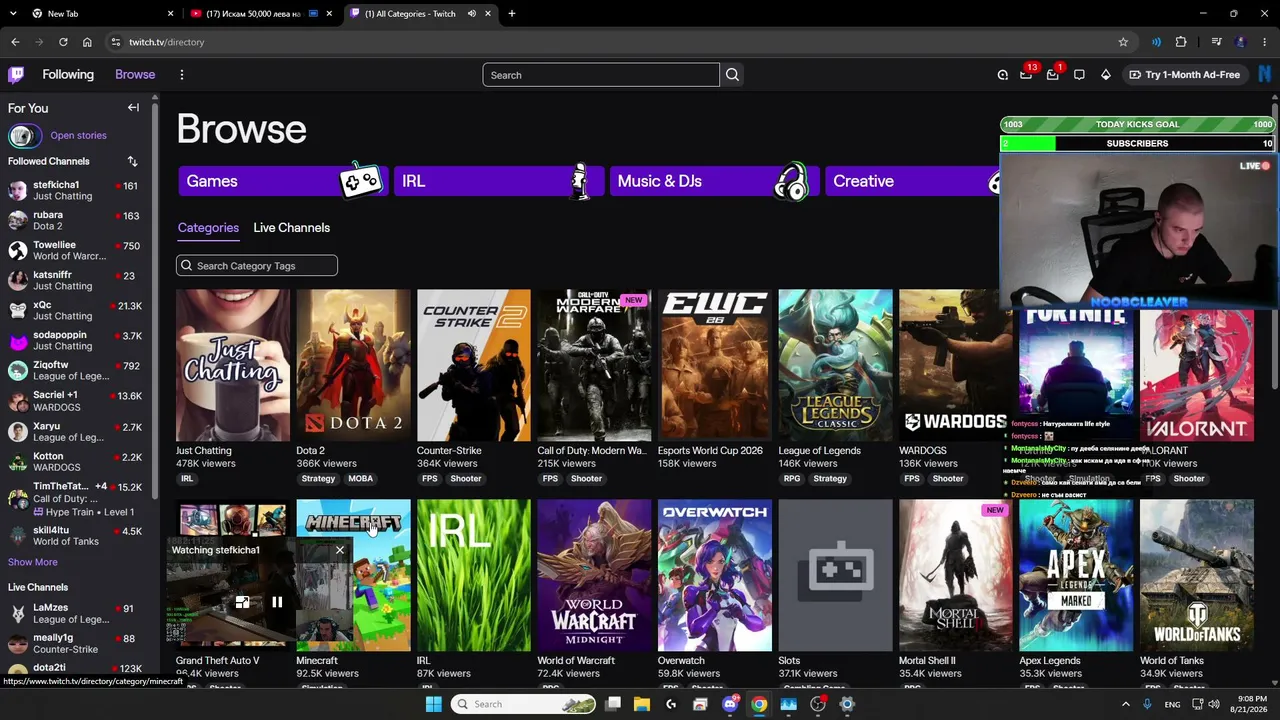View site information icon in address bar
The width and height of the screenshot is (1280, 720).
(116, 42)
